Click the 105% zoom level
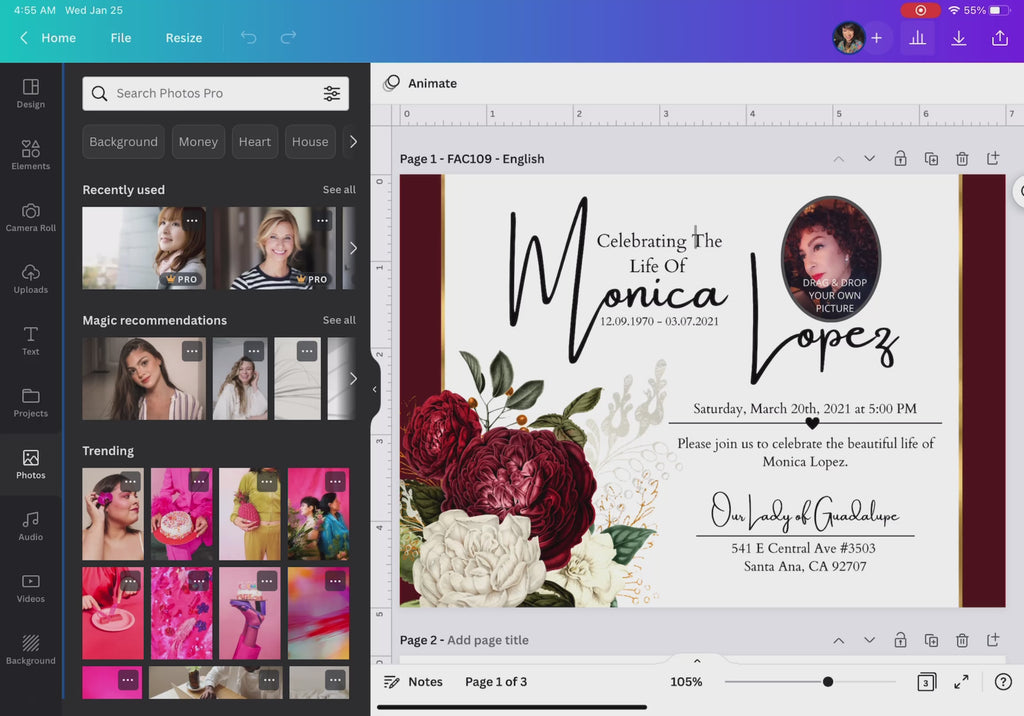Screen dimensions: 1024x716 point(686,682)
